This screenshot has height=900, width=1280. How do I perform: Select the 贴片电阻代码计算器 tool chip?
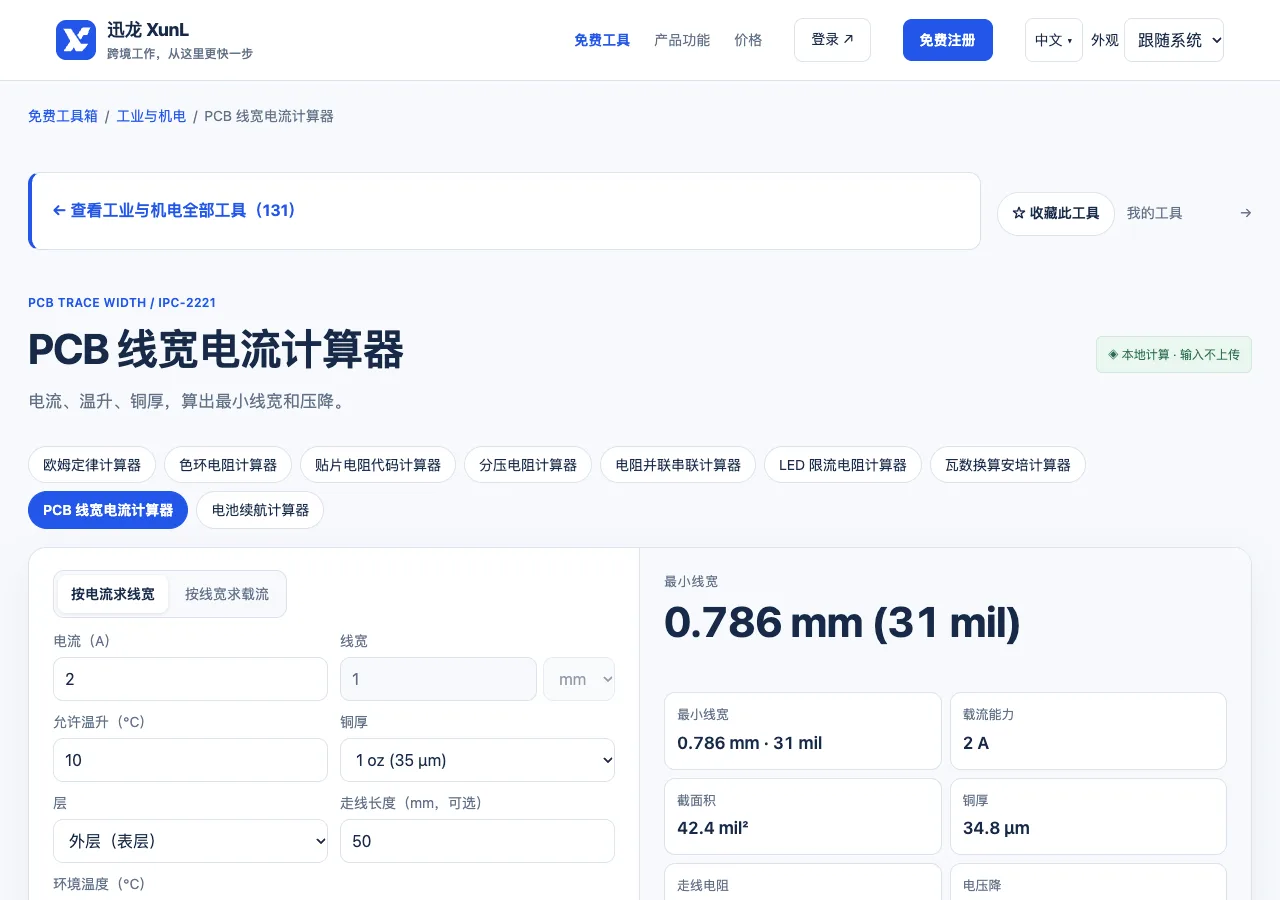click(378, 465)
